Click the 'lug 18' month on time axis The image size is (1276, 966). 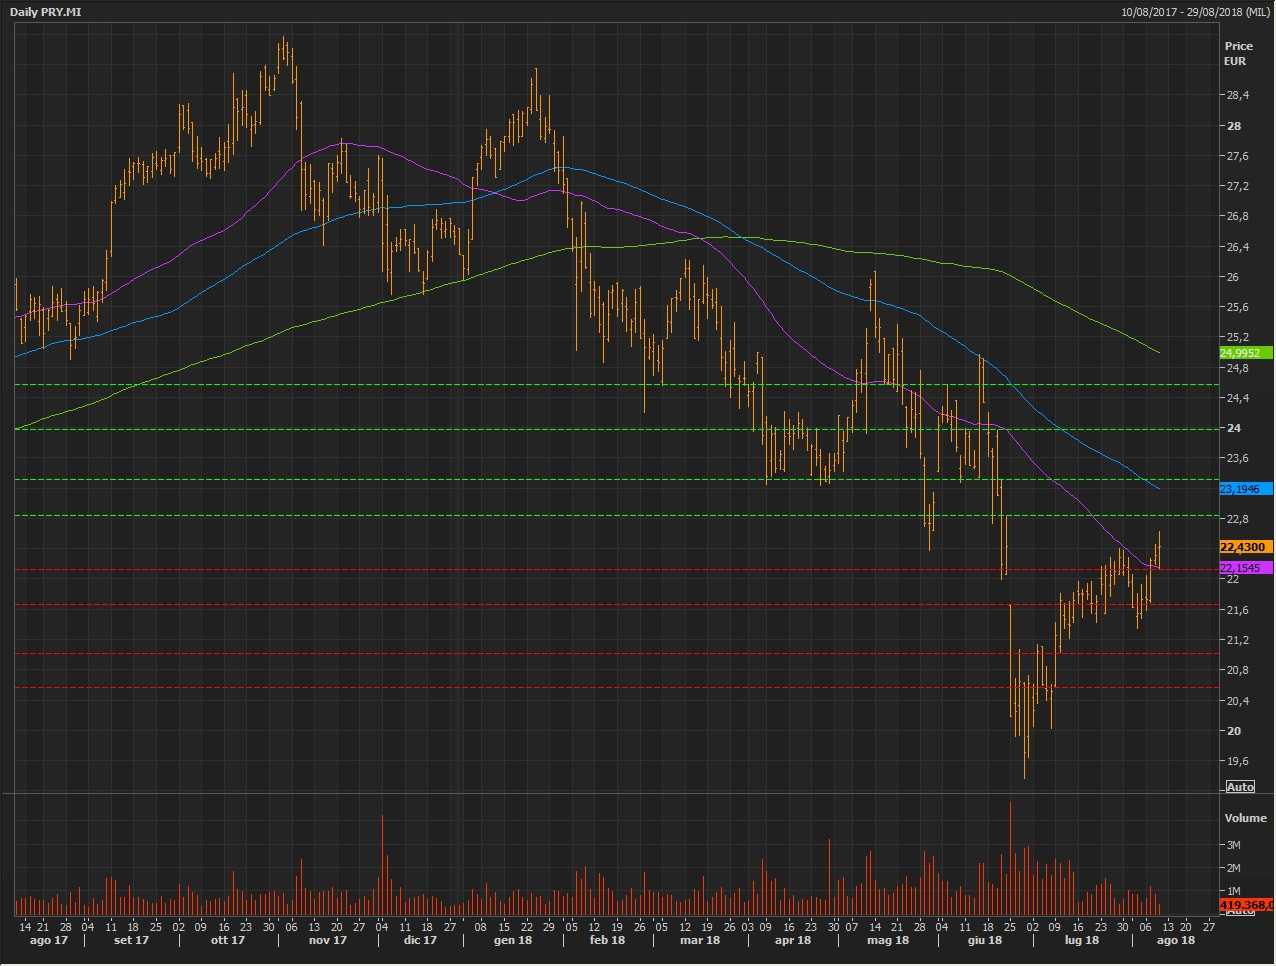coord(1081,940)
